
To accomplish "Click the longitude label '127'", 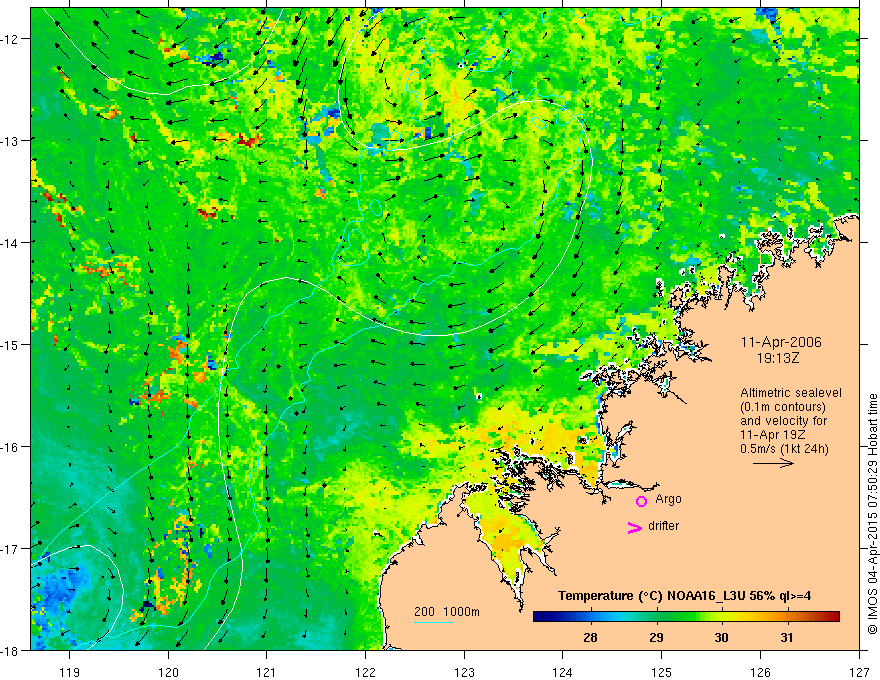I will [x=859, y=672].
